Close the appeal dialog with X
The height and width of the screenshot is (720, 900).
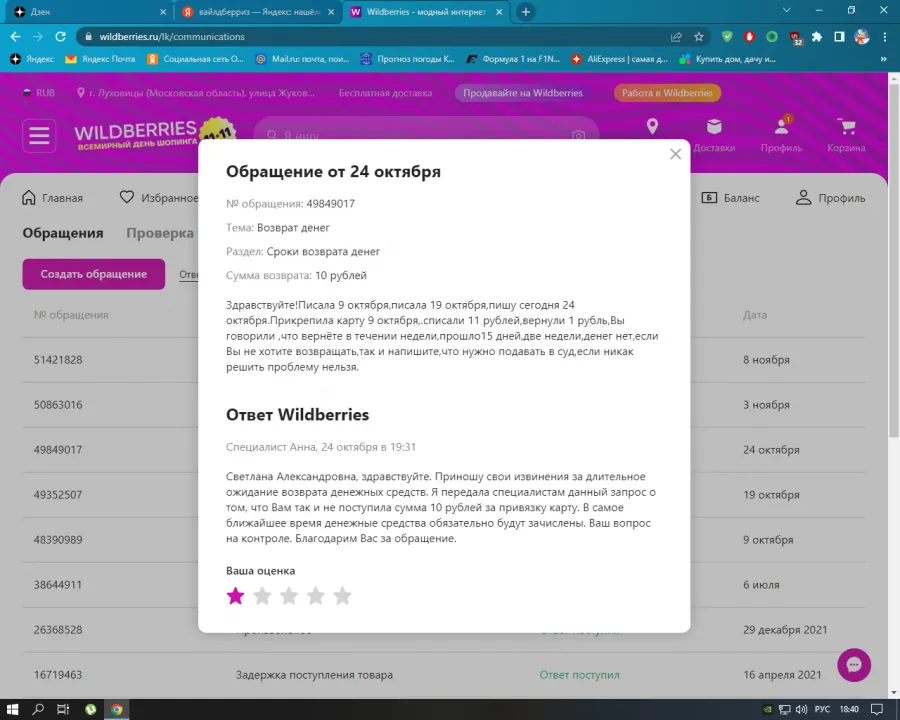(x=676, y=154)
